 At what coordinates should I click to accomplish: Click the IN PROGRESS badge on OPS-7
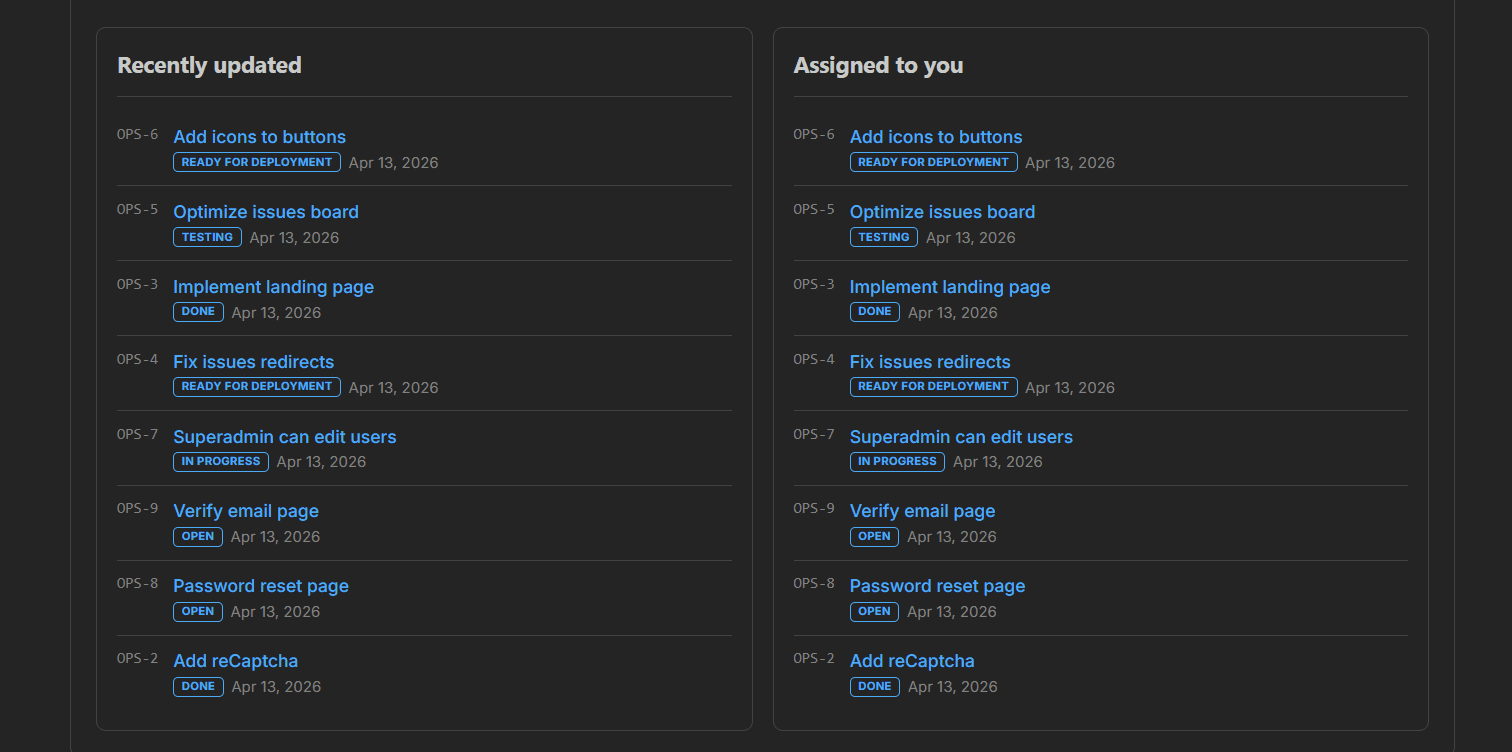(220, 462)
